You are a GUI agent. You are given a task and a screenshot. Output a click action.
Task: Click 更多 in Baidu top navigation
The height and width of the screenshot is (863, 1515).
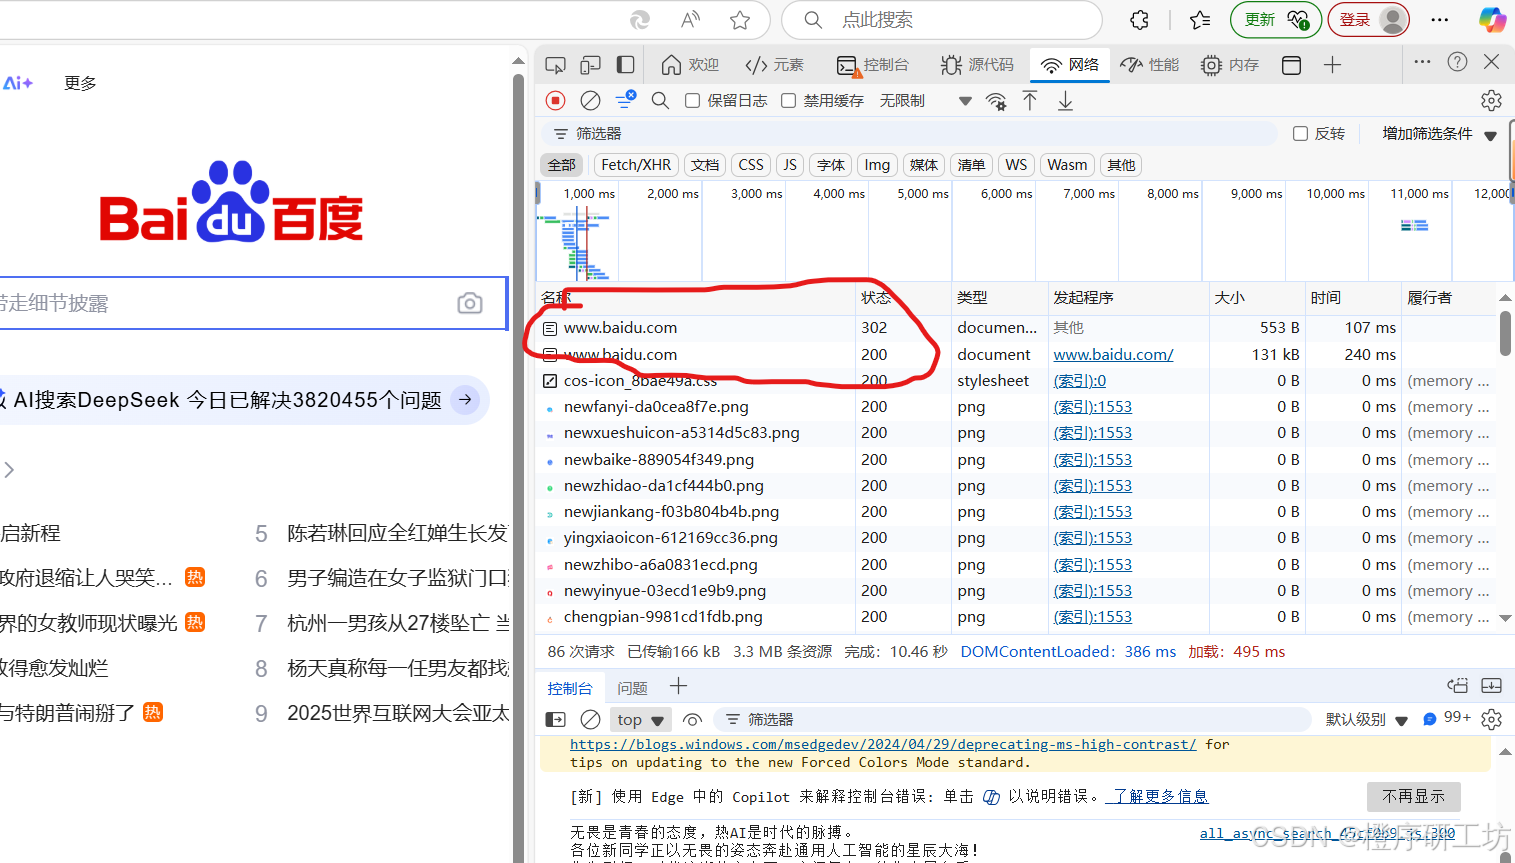click(x=80, y=83)
